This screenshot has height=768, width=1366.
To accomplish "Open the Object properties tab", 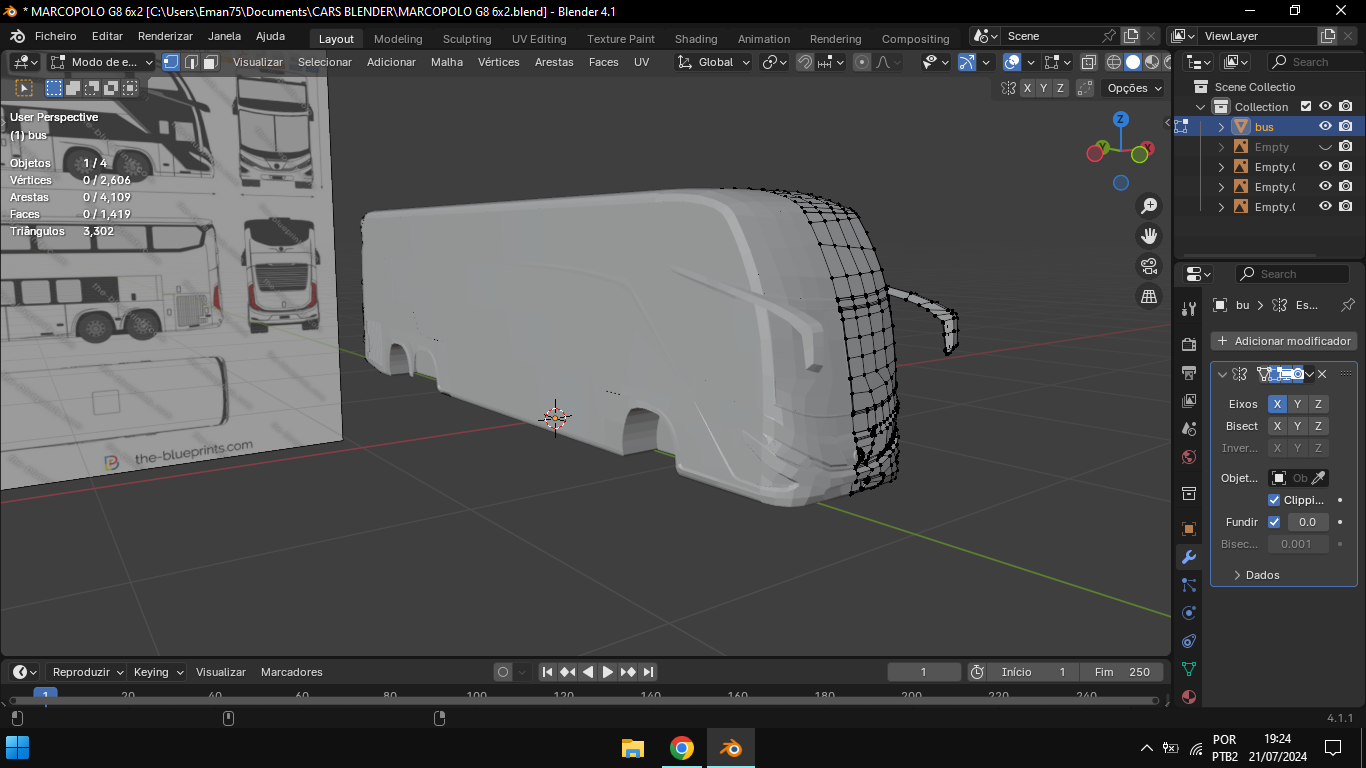I will click(1189, 529).
